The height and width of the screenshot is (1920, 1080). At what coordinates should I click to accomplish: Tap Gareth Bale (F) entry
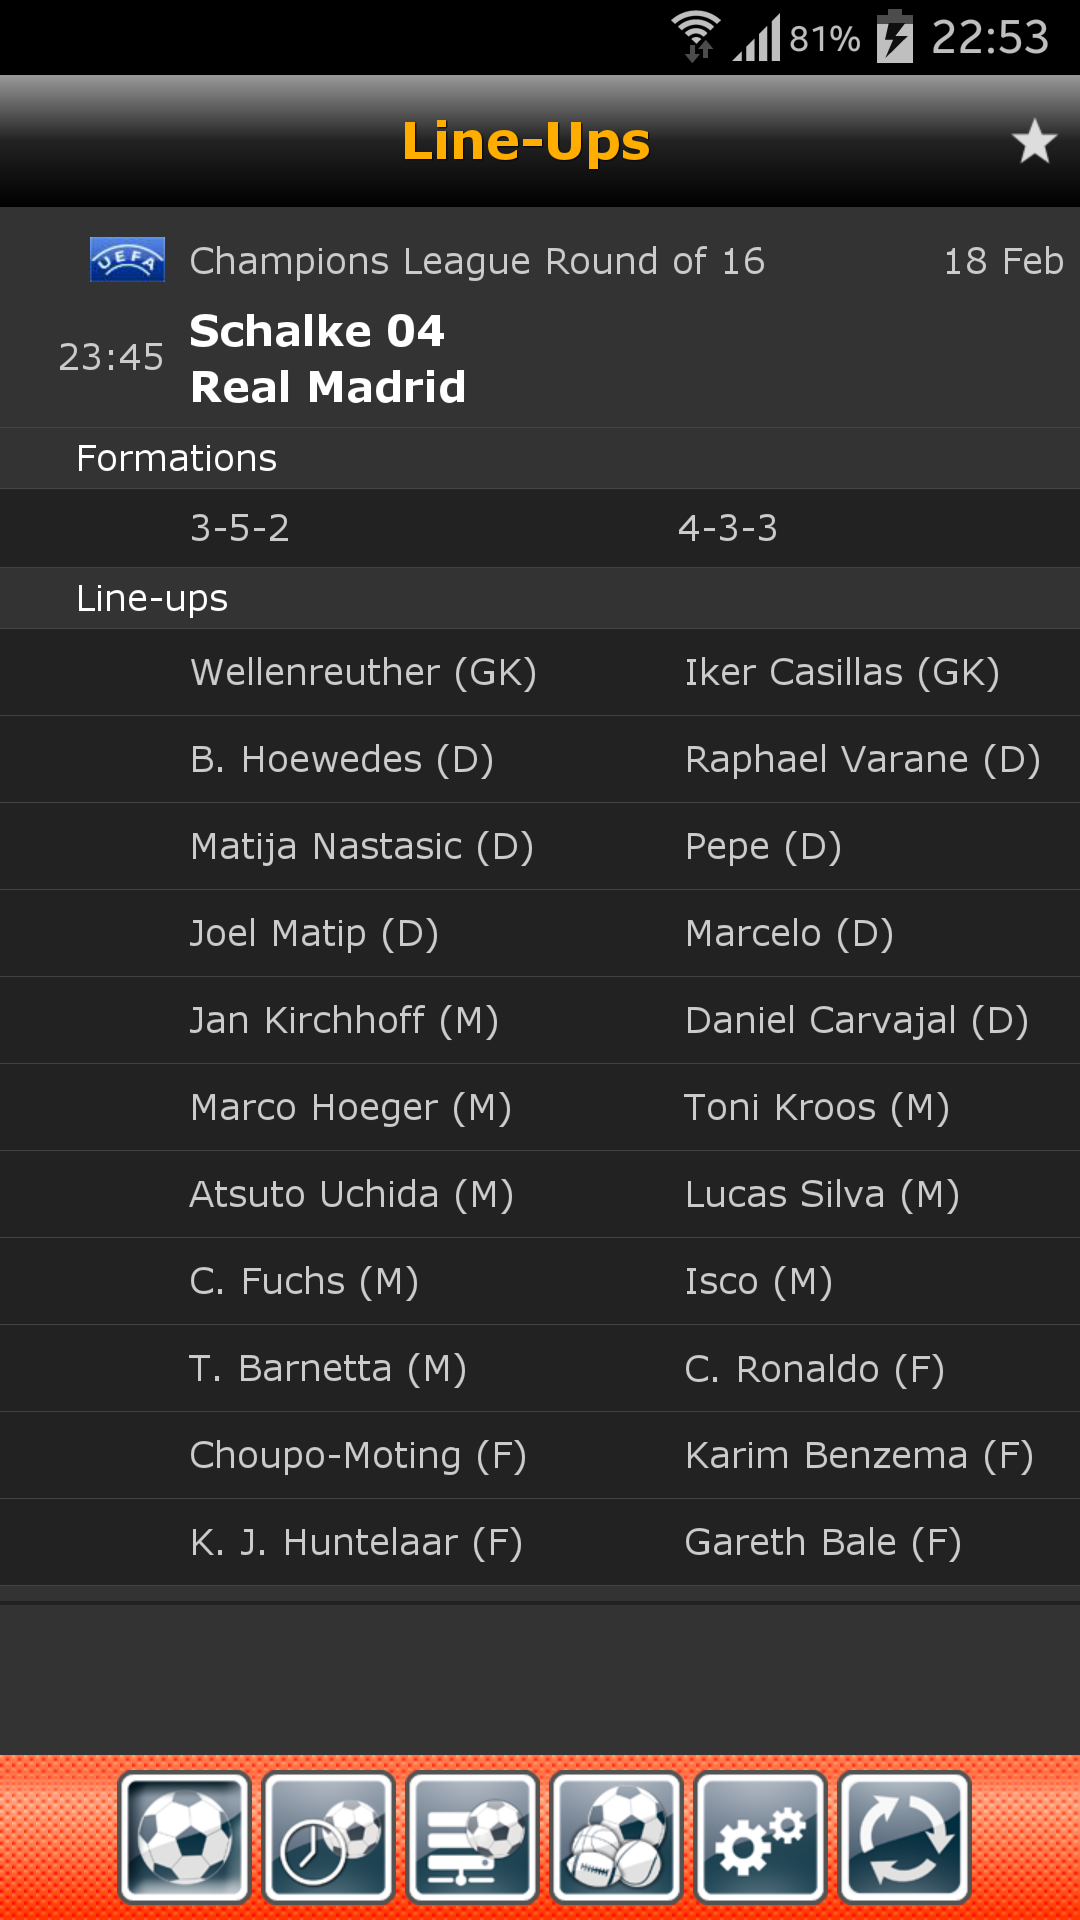coord(822,1542)
